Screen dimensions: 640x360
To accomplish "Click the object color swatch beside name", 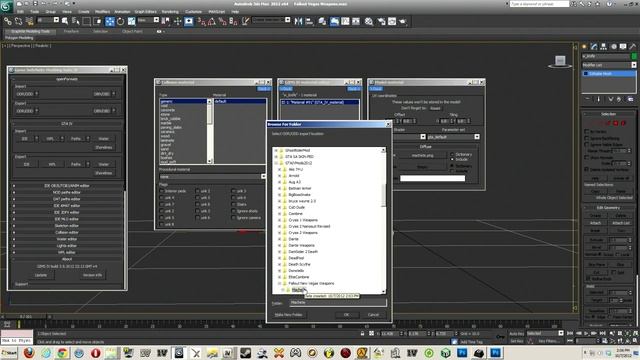I will coord(634,56).
